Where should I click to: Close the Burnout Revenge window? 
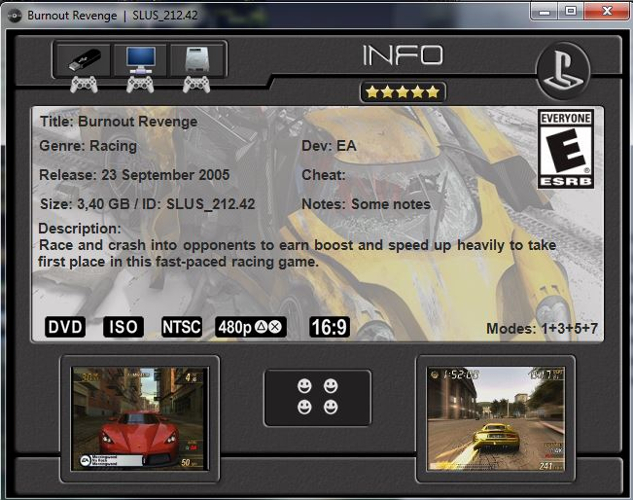(x=607, y=12)
